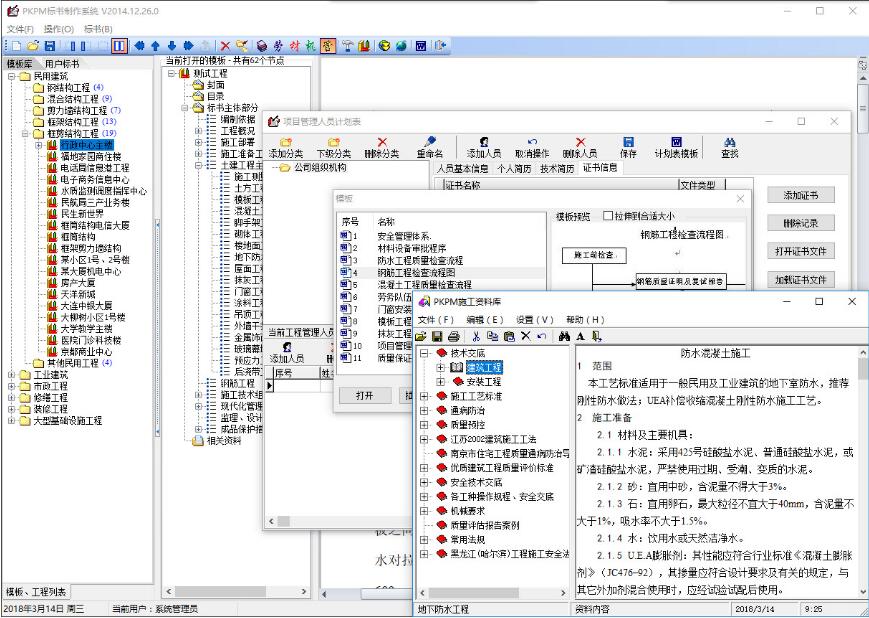Open the 文件(F) menu in main window

tap(20, 29)
